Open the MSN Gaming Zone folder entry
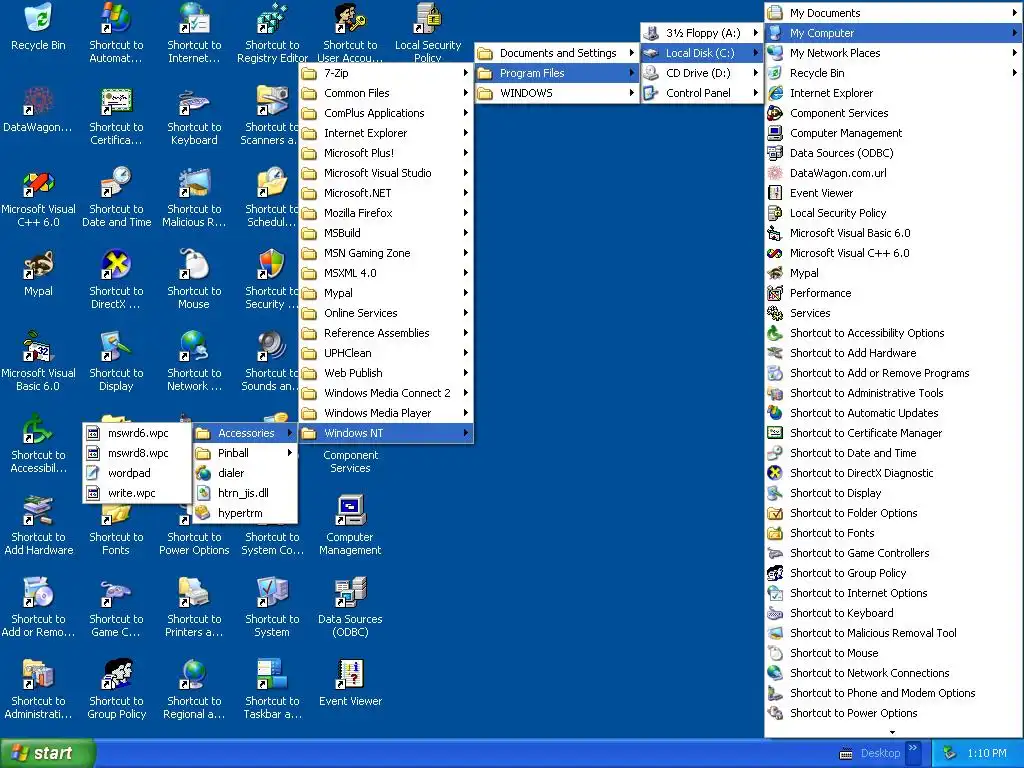Screen dimensions: 1024x768 386,253
